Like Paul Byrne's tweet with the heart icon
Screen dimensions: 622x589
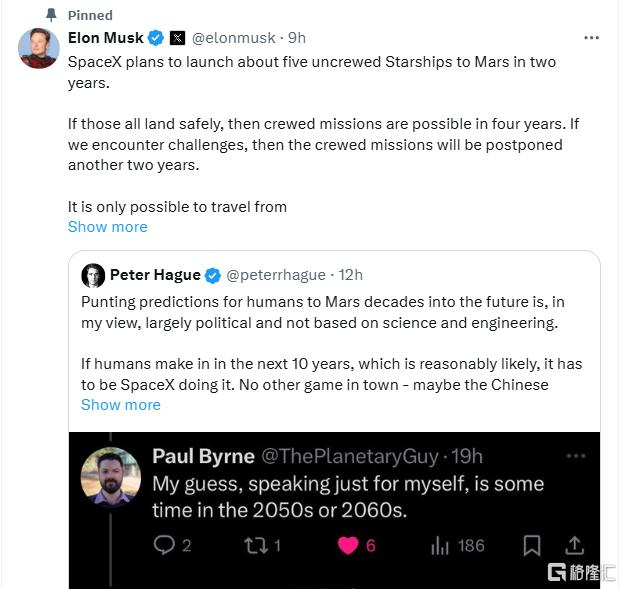tap(347, 545)
